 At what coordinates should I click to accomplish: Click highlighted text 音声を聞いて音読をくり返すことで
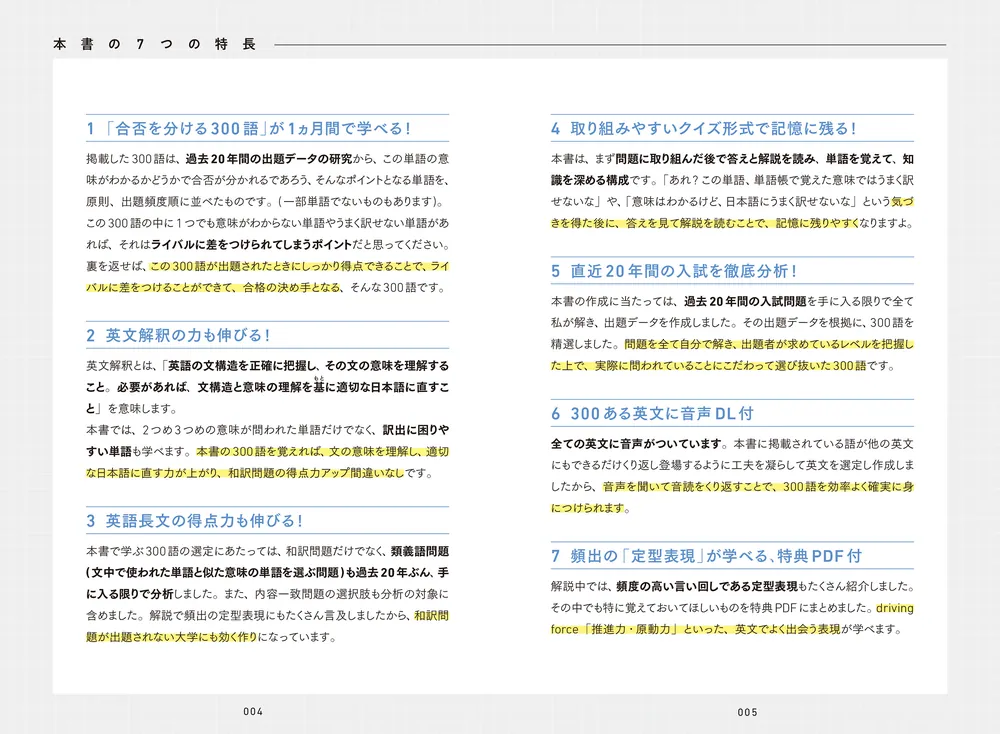tap(688, 487)
